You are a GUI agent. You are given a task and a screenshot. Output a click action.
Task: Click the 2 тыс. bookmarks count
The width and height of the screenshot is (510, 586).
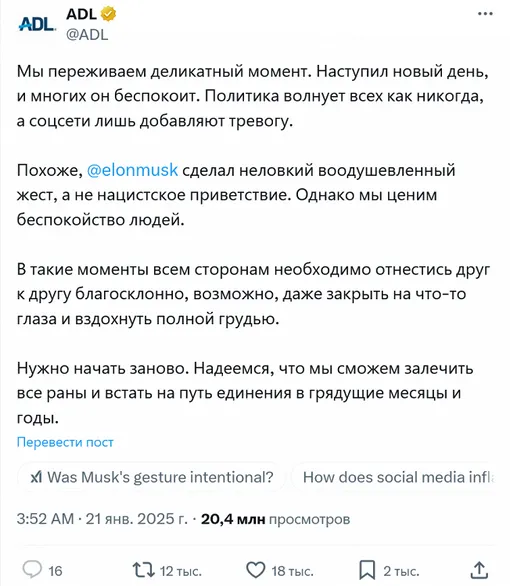(x=401, y=571)
